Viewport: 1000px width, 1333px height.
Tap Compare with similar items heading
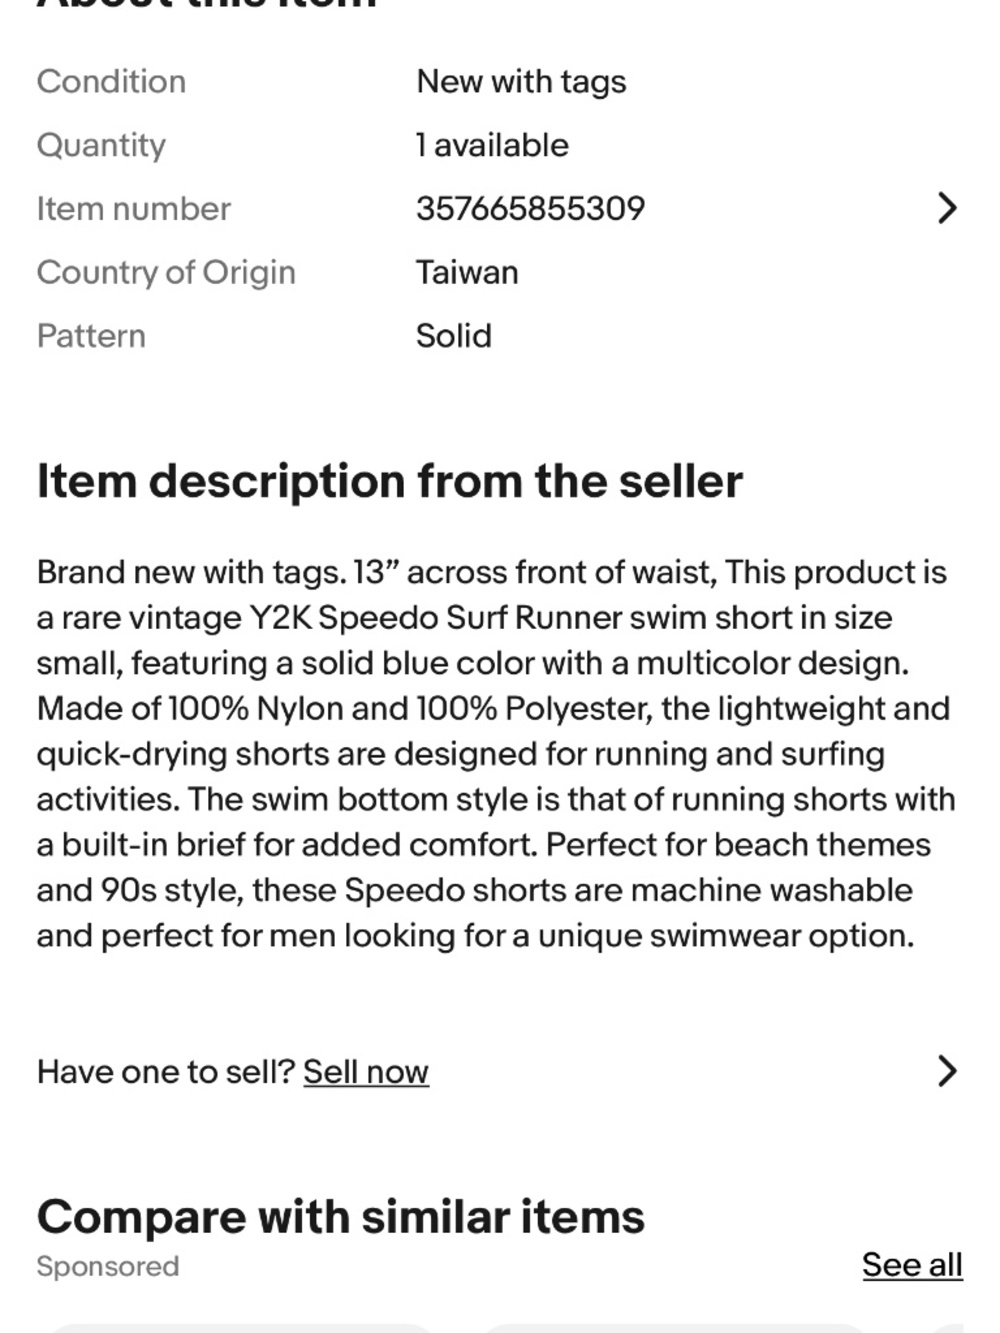pos(341,1217)
